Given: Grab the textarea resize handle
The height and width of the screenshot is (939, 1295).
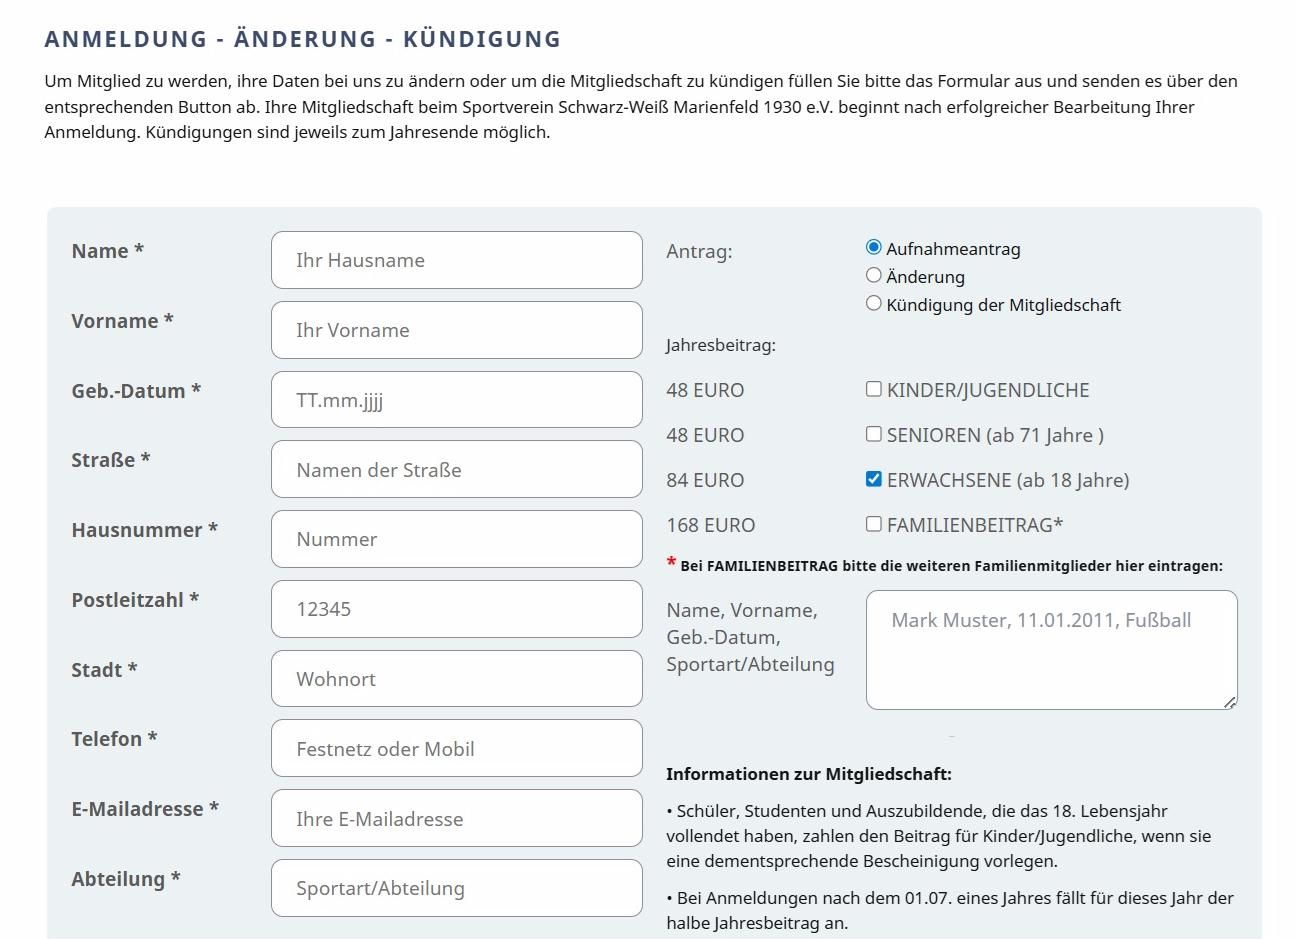Looking at the screenshot, I should 1230,702.
